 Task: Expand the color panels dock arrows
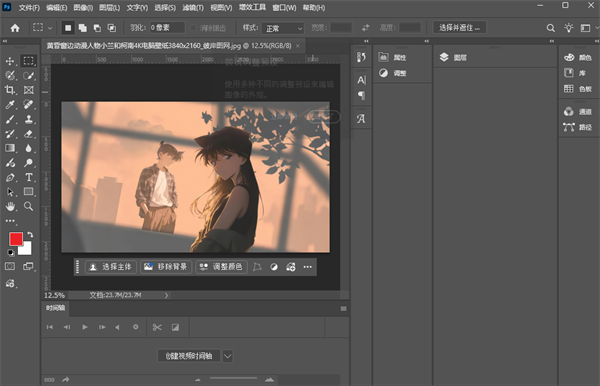tap(597, 41)
